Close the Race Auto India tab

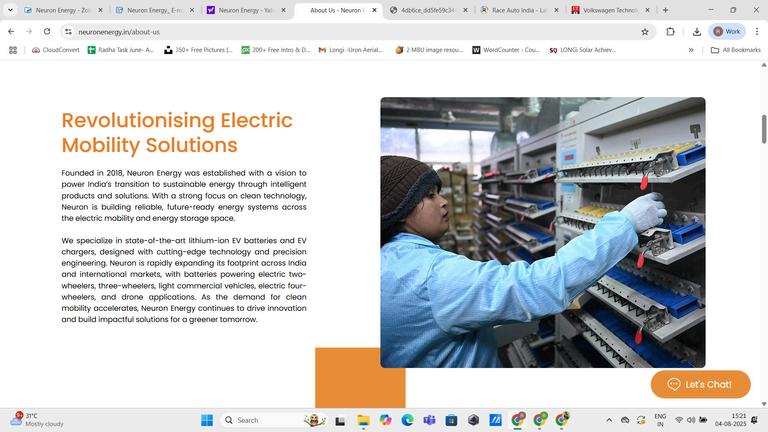(x=556, y=10)
